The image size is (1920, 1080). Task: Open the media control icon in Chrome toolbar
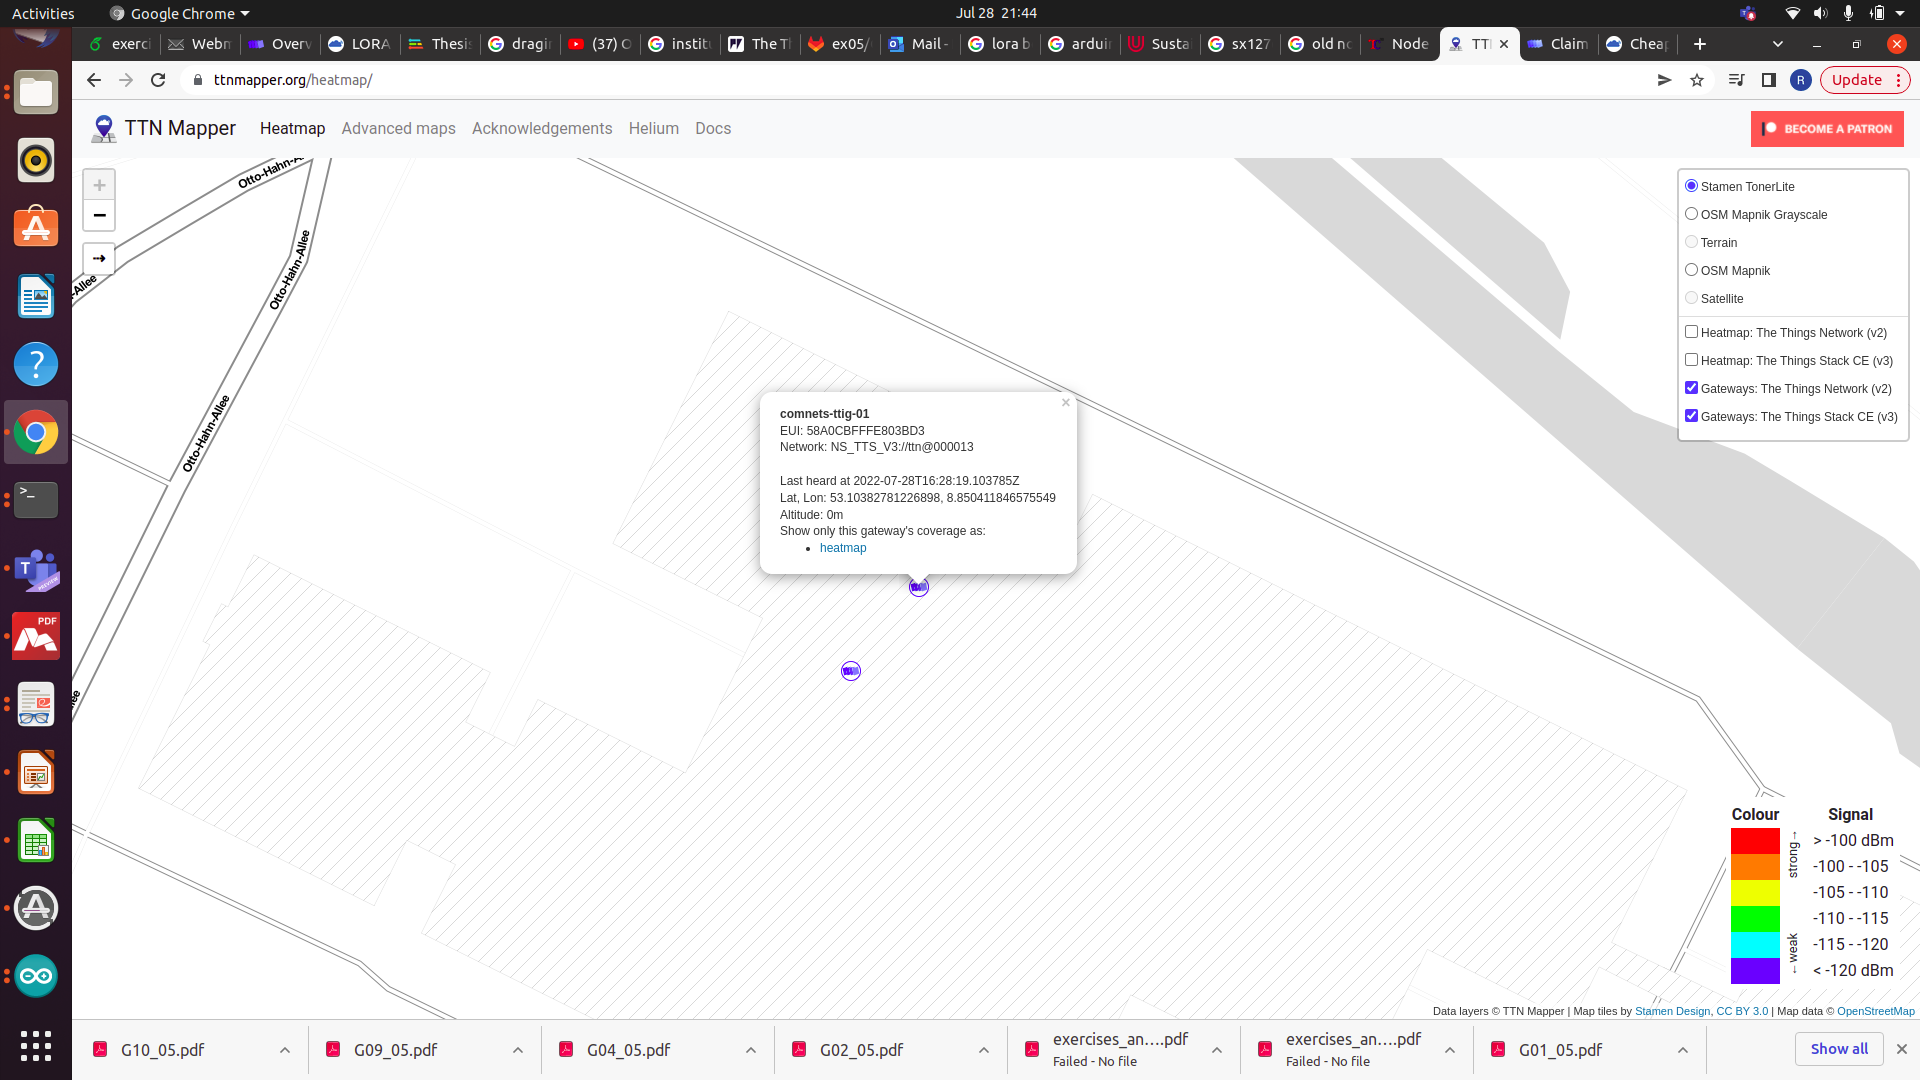click(1737, 80)
